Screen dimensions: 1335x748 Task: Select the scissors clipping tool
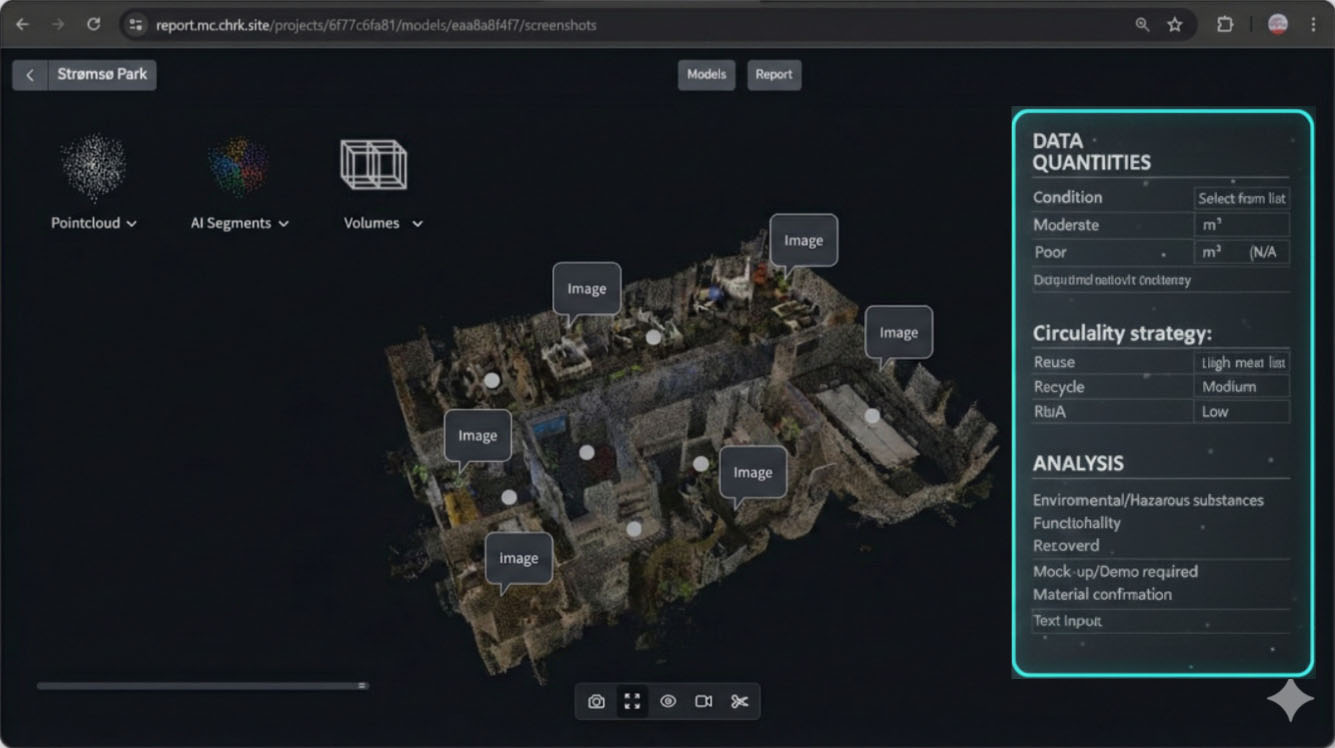coord(740,702)
